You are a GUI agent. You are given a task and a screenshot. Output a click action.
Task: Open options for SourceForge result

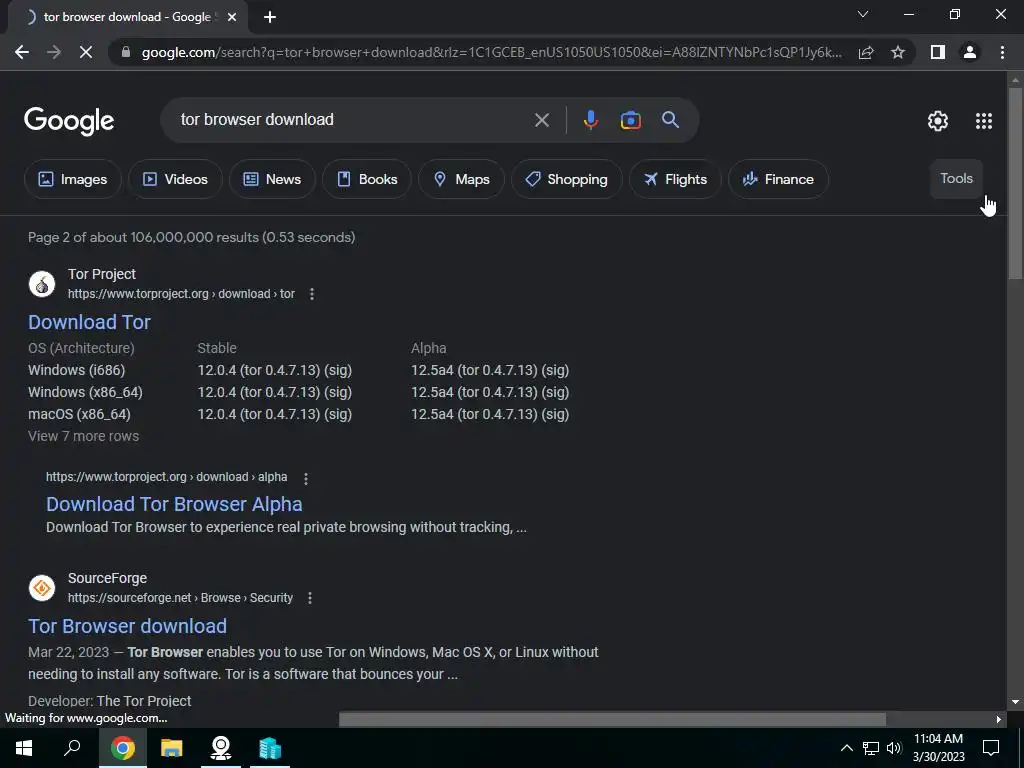(310, 598)
